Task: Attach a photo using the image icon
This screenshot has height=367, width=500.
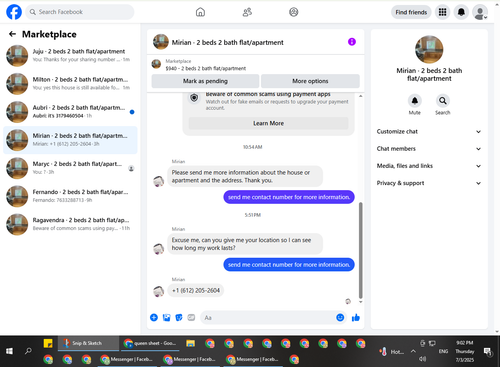Action: pos(166,317)
